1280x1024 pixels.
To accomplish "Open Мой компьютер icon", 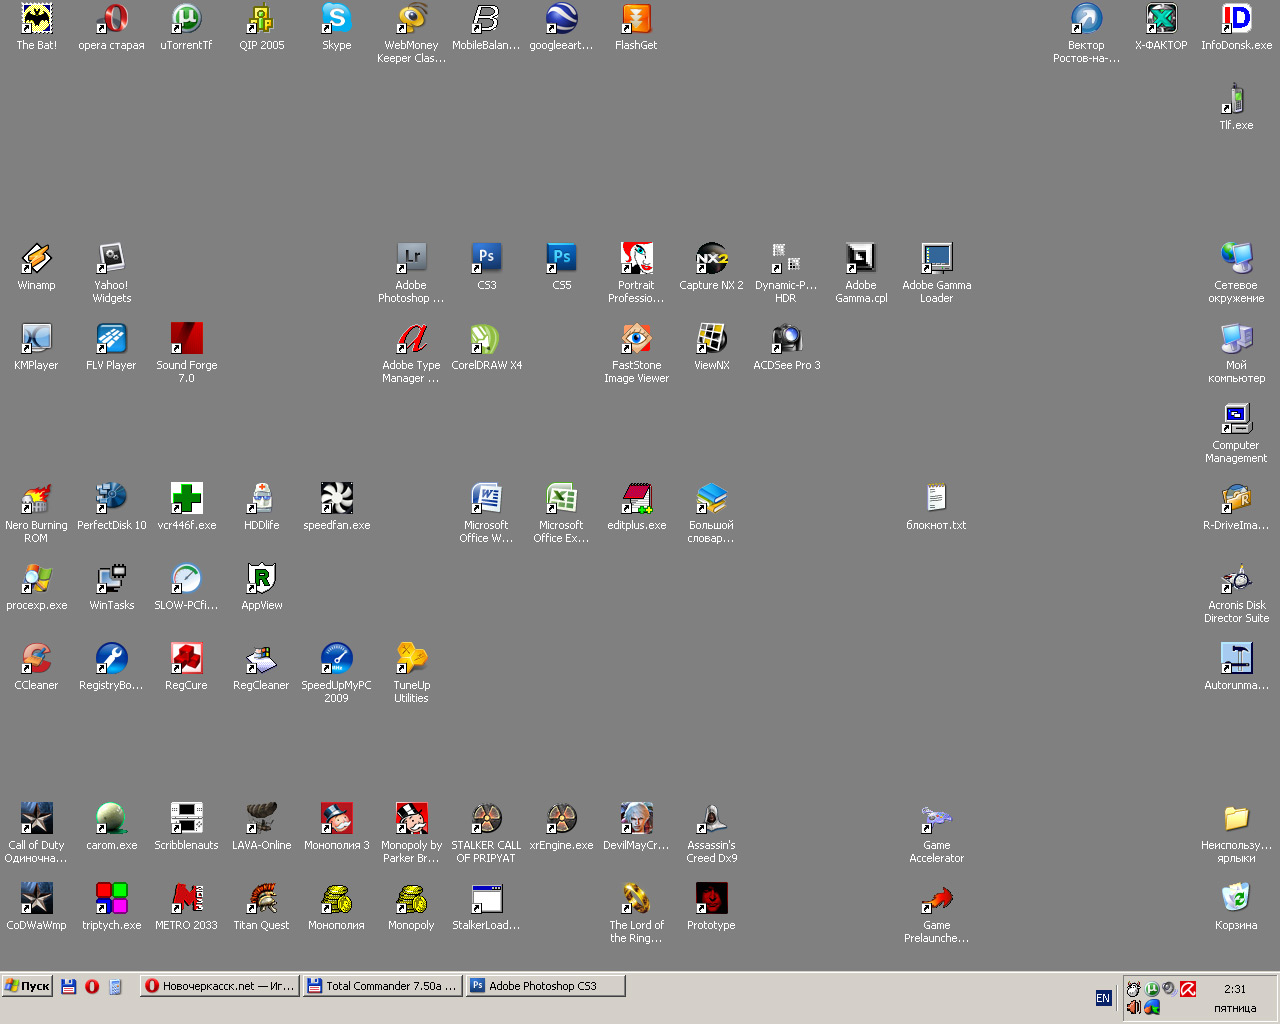I will pos(1237,338).
